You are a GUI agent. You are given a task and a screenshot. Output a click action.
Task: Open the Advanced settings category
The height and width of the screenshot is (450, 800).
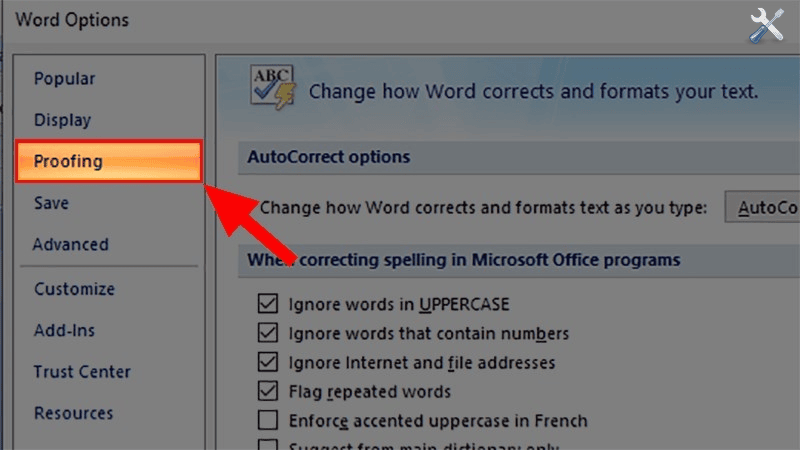pos(70,244)
